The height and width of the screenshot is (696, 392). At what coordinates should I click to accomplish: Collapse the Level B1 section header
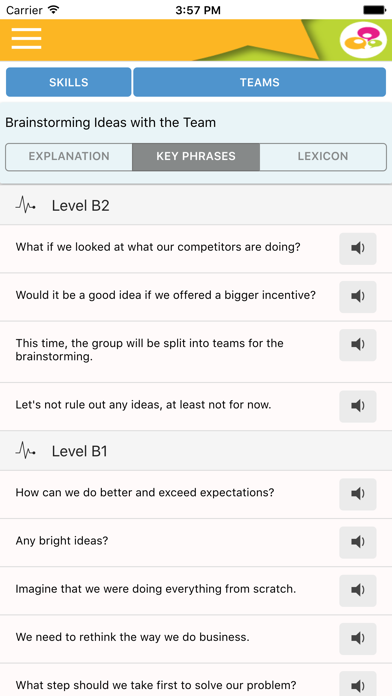(196, 451)
